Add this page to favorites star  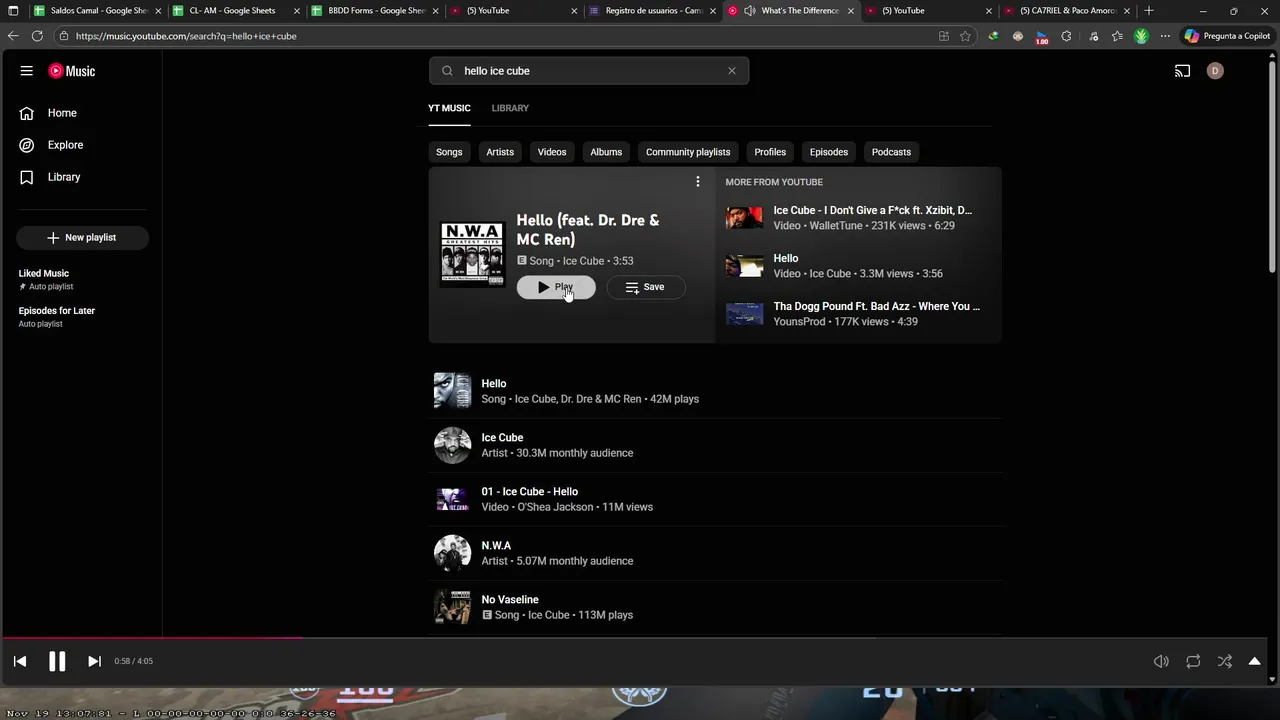(965, 36)
